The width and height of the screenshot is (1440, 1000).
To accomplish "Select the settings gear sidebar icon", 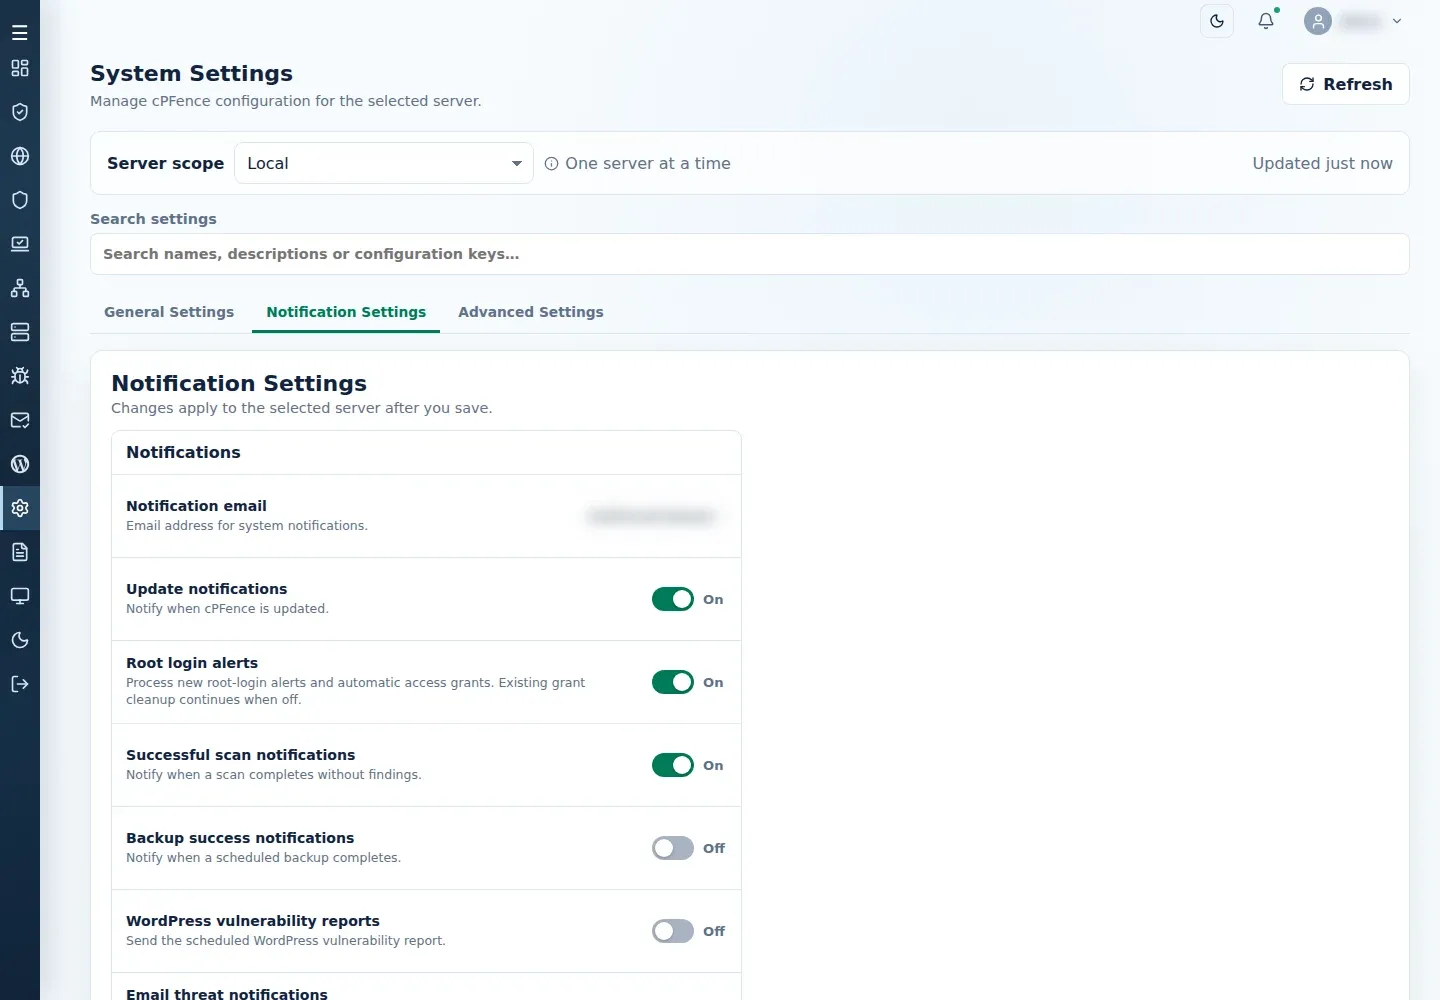I will (20, 508).
